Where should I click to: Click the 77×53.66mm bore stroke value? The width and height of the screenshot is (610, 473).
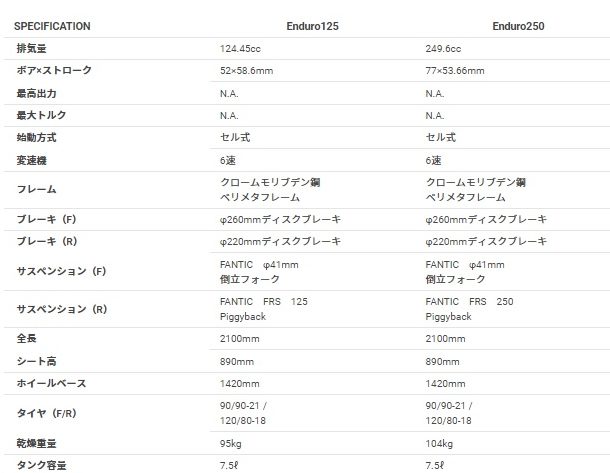coord(455,71)
